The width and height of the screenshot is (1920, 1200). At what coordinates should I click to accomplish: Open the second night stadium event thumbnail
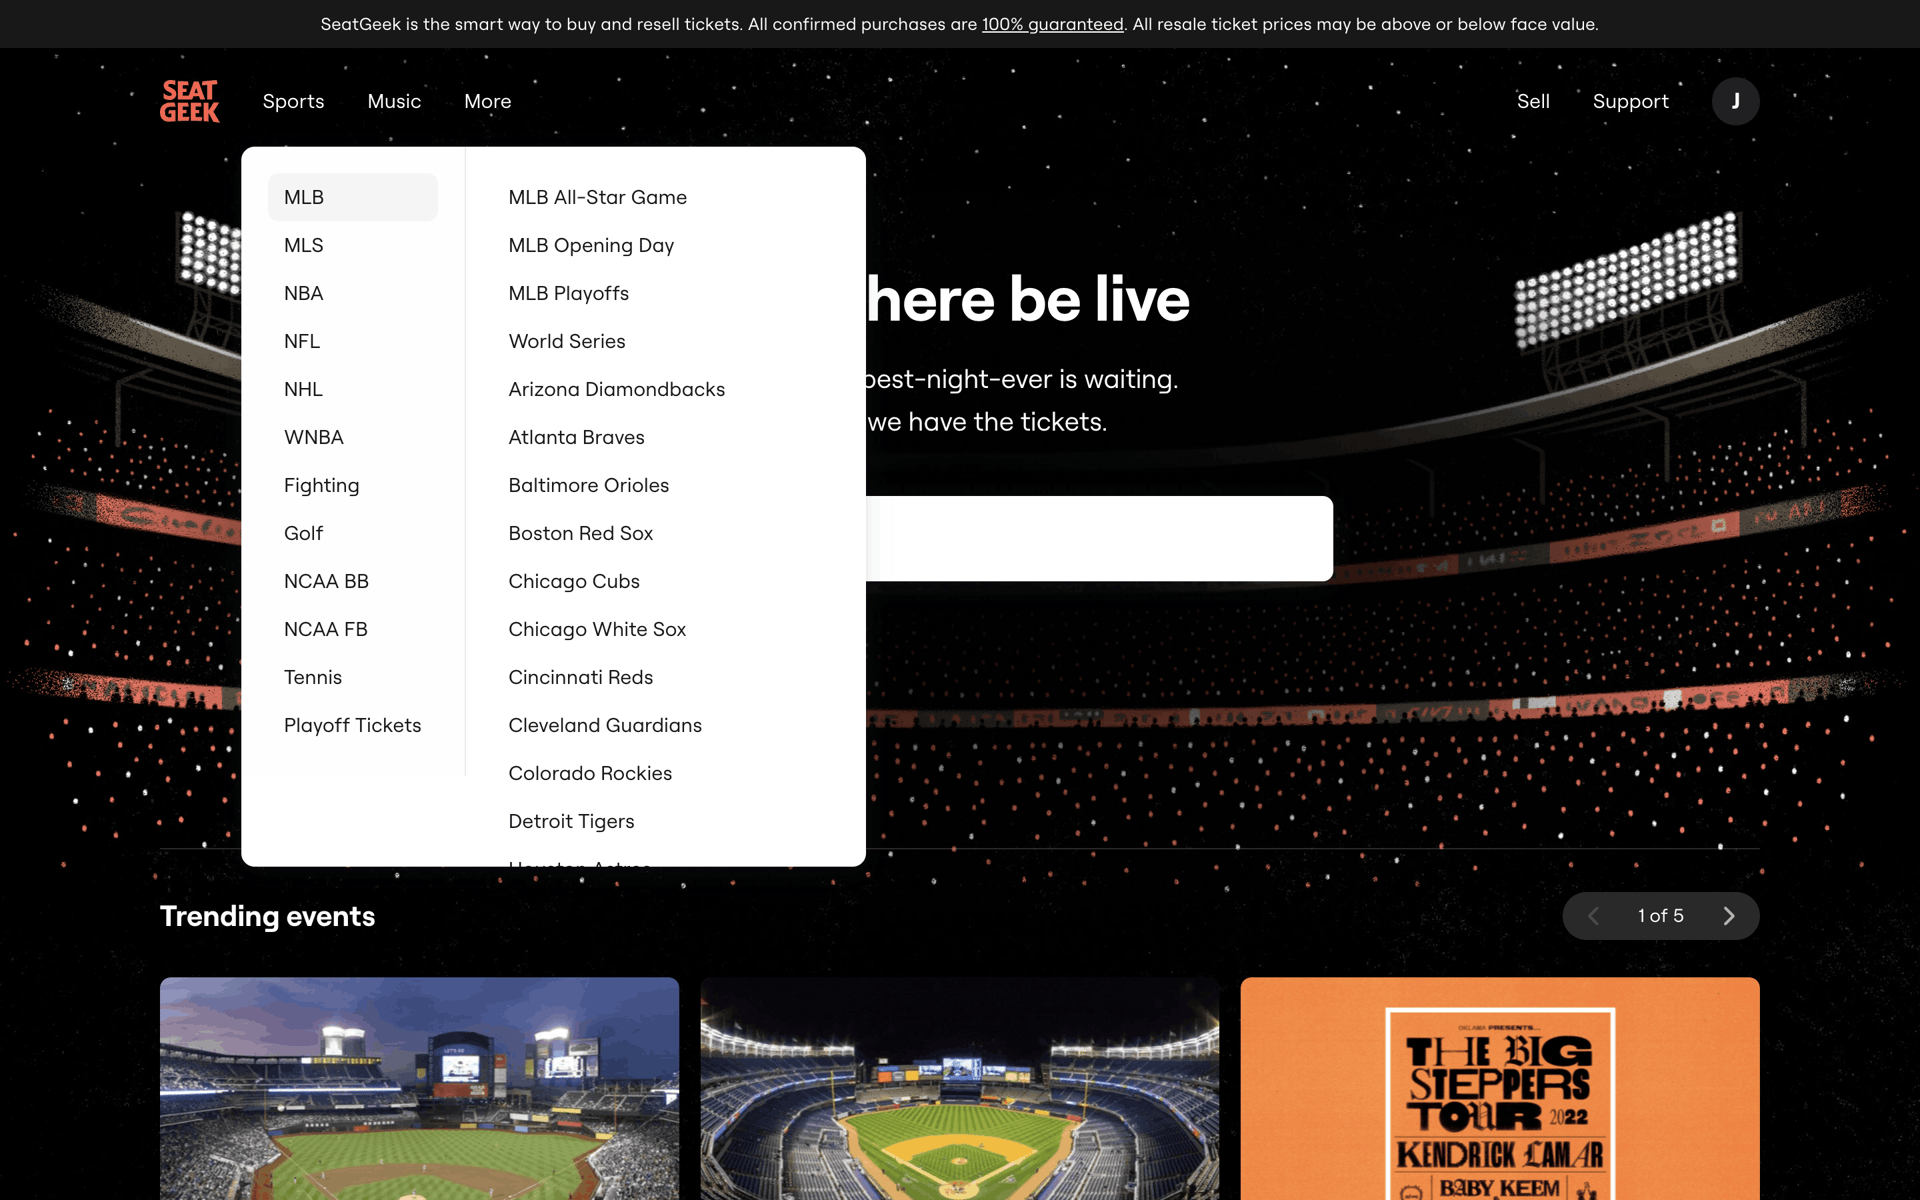pyautogui.click(x=959, y=1088)
